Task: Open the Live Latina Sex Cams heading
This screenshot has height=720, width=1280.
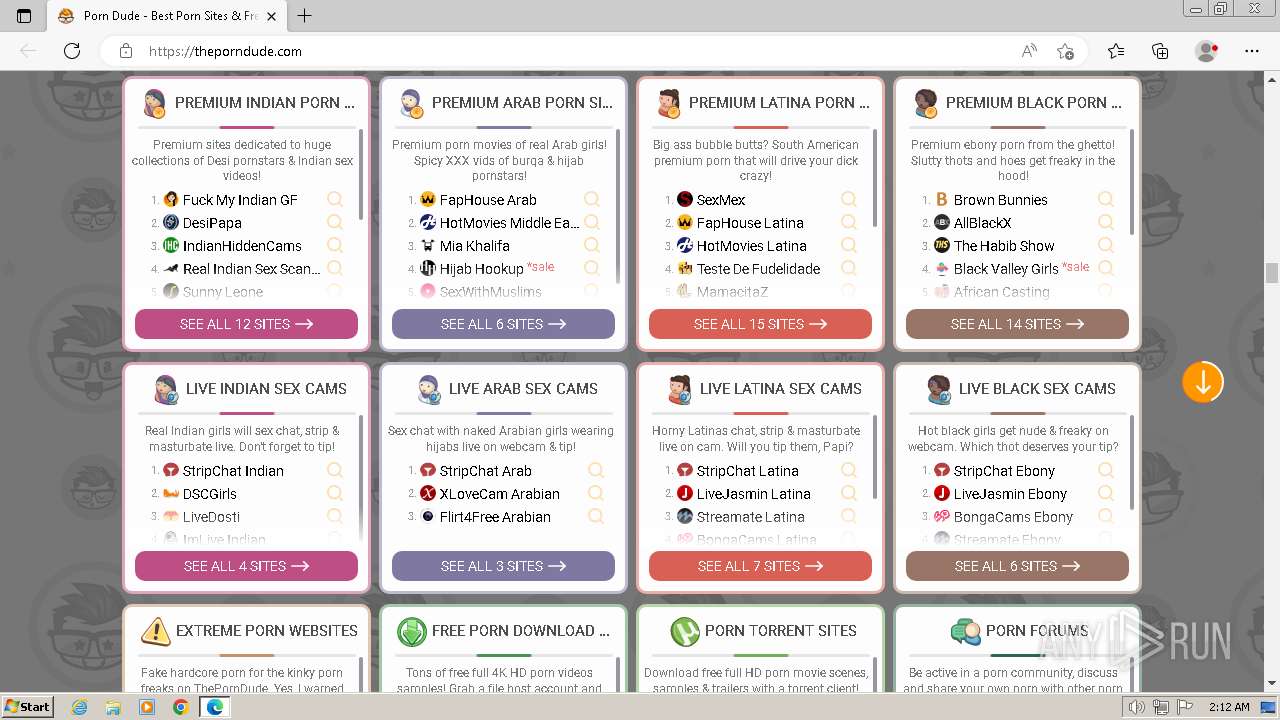Action: 781,389
